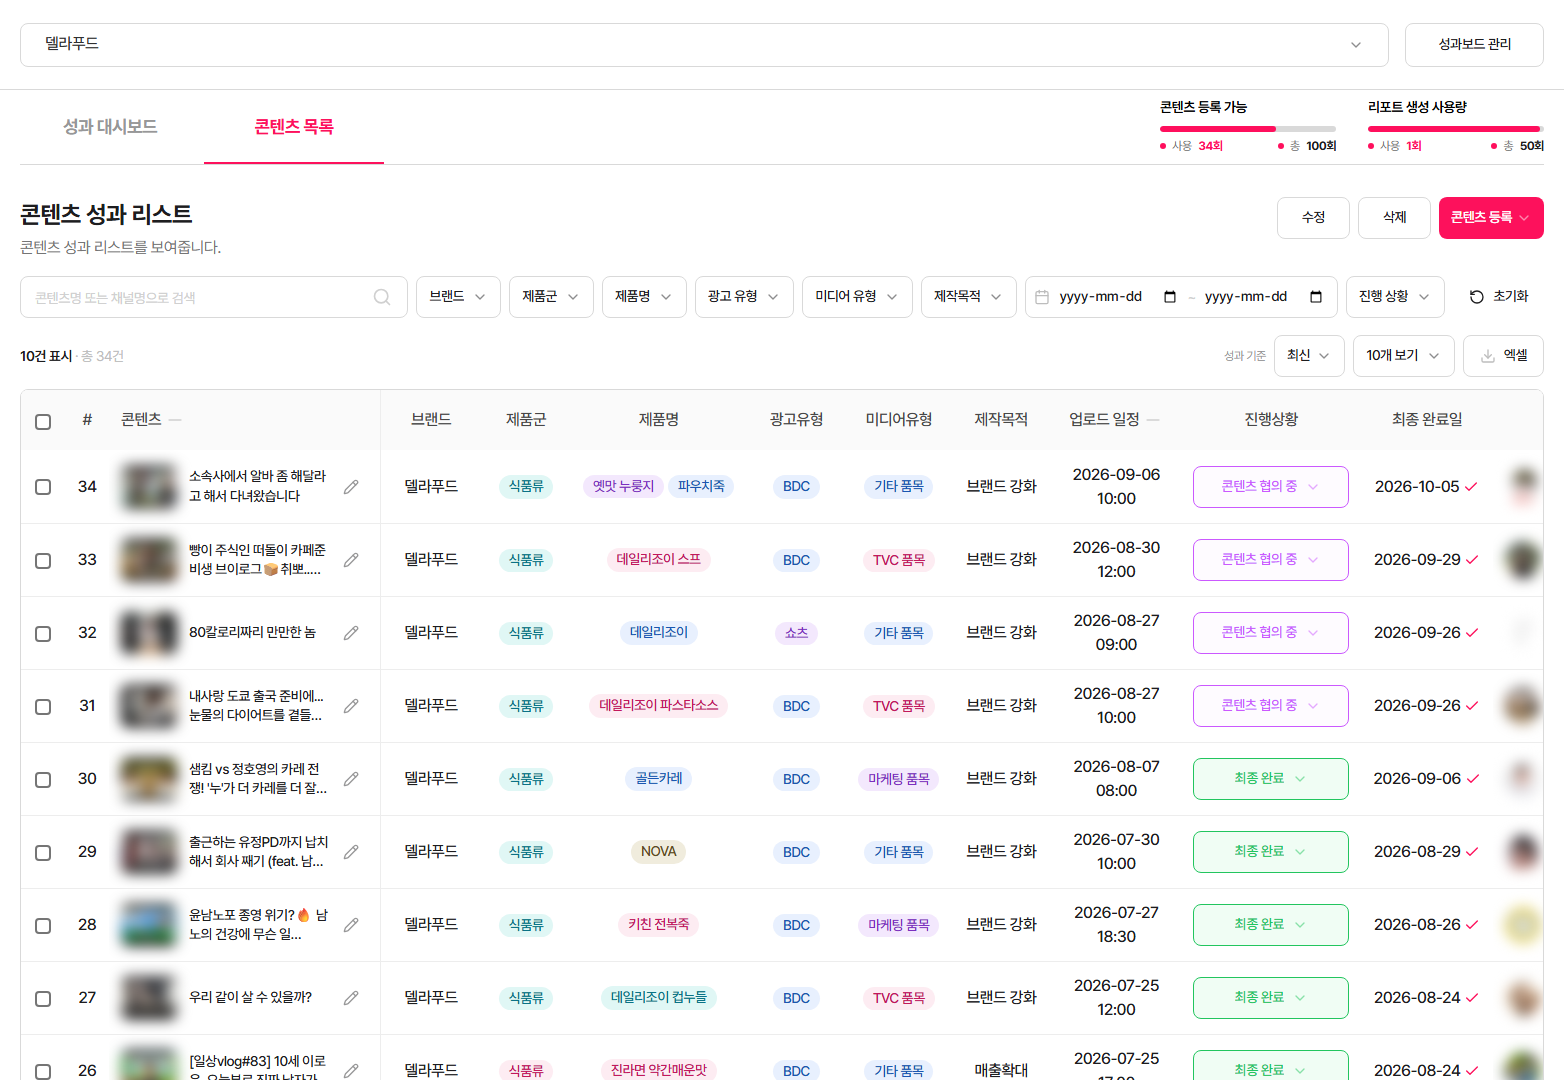1564x1080 pixels.
Task: Expand the 델라푸드 company selector
Action: (704, 45)
